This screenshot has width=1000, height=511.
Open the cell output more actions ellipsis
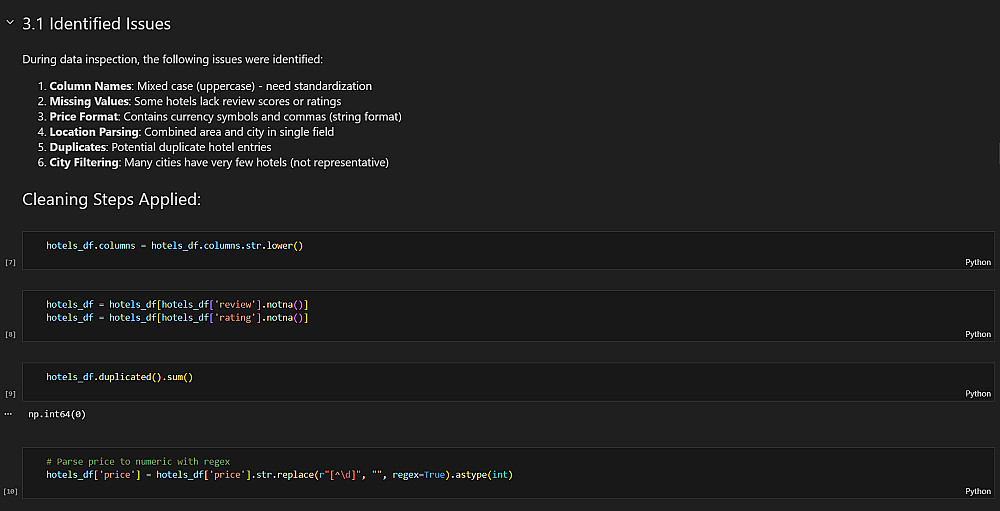point(8,412)
